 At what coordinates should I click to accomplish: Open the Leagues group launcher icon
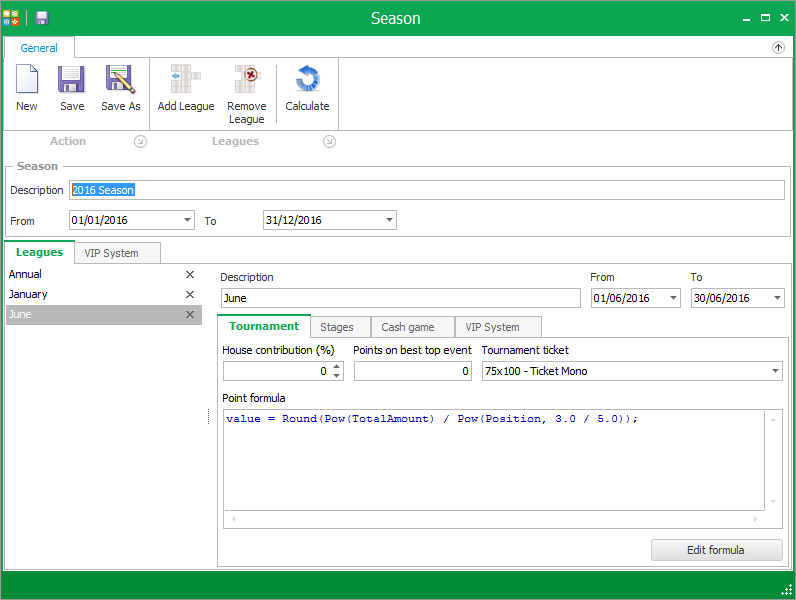point(329,142)
